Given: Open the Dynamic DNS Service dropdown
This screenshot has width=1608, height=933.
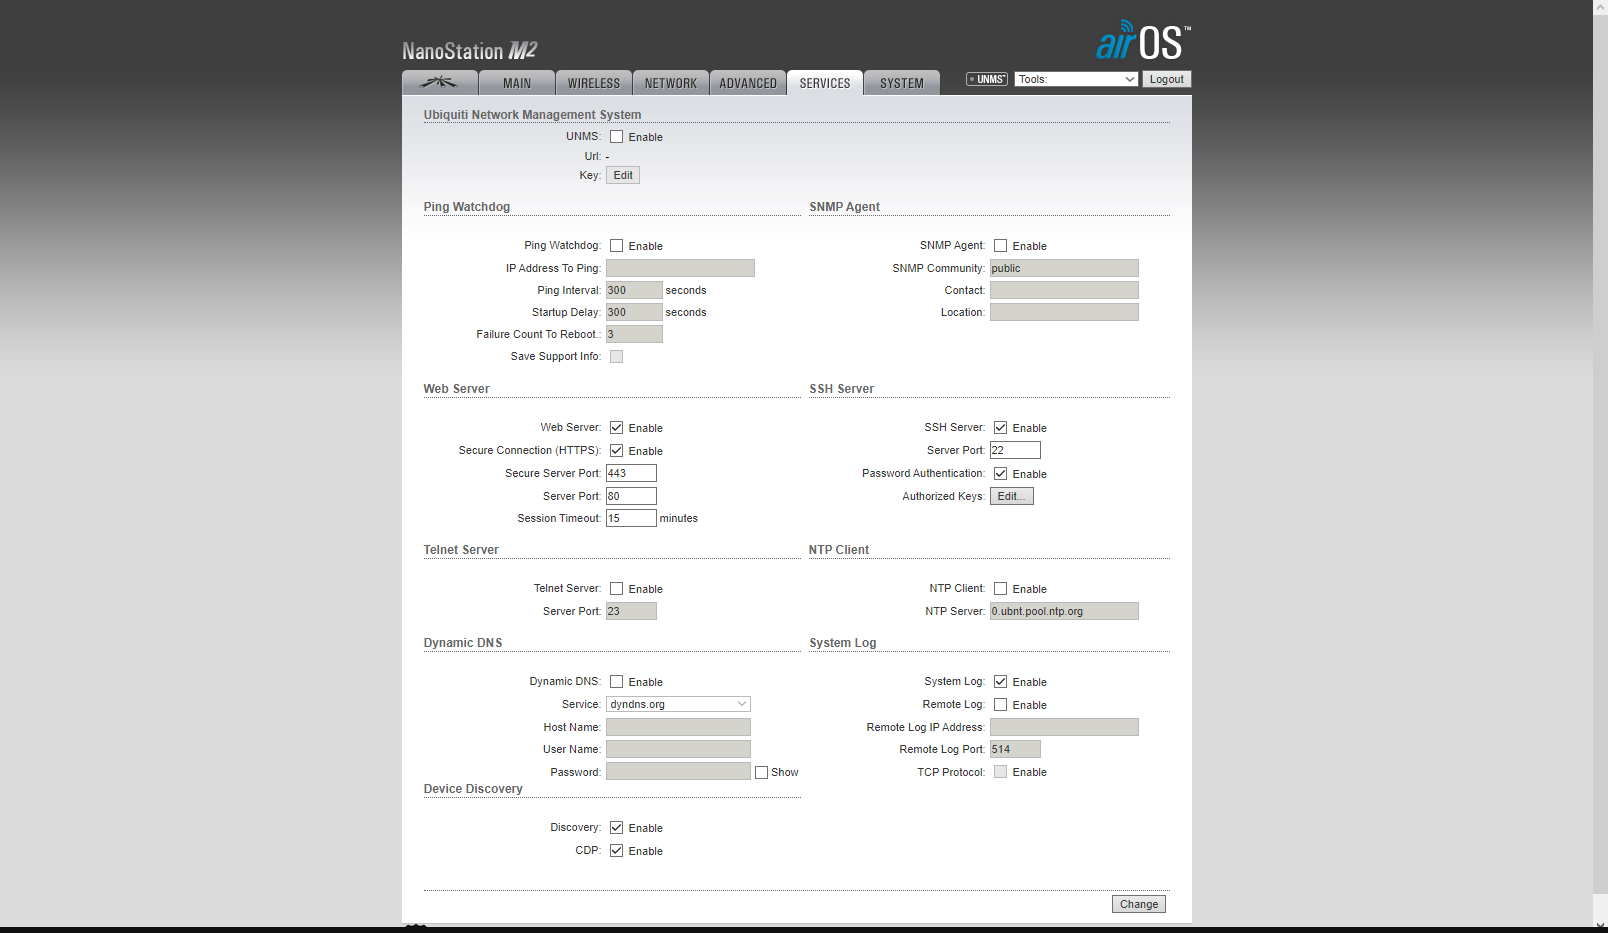Looking at the screenshot, I should (x=678, y=704).
